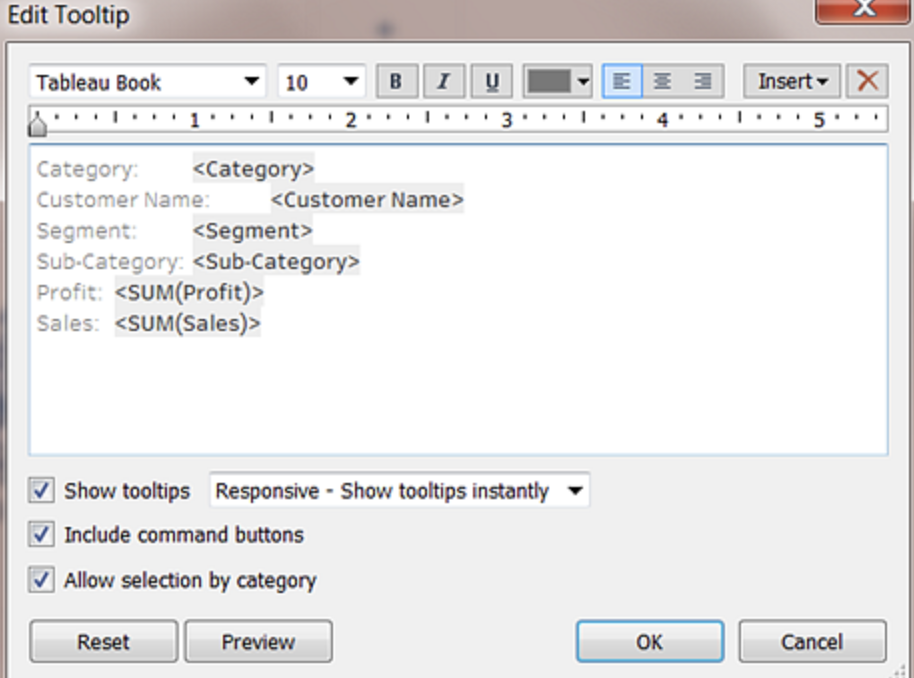Clear tooltip with red X button
This screenshot has height=678, width=914.
867,81
